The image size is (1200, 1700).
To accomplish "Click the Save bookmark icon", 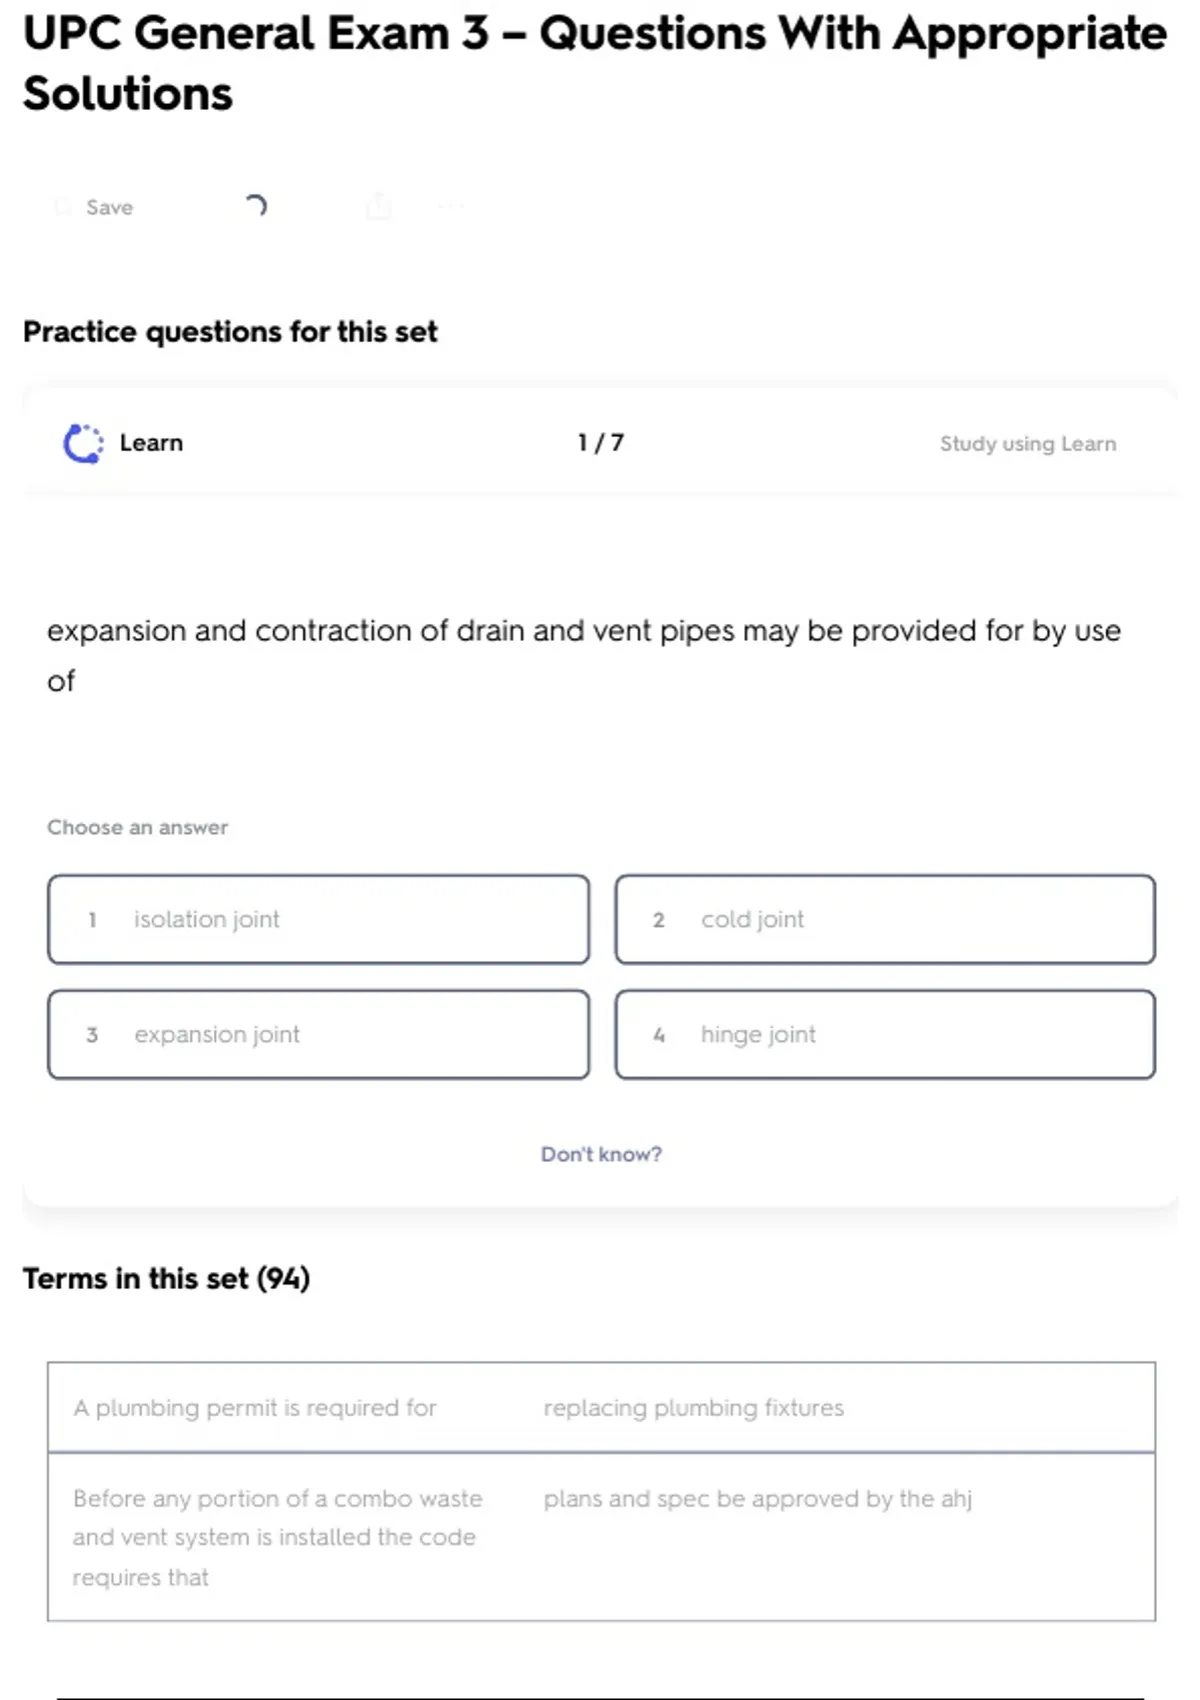I will click(63, 207).
